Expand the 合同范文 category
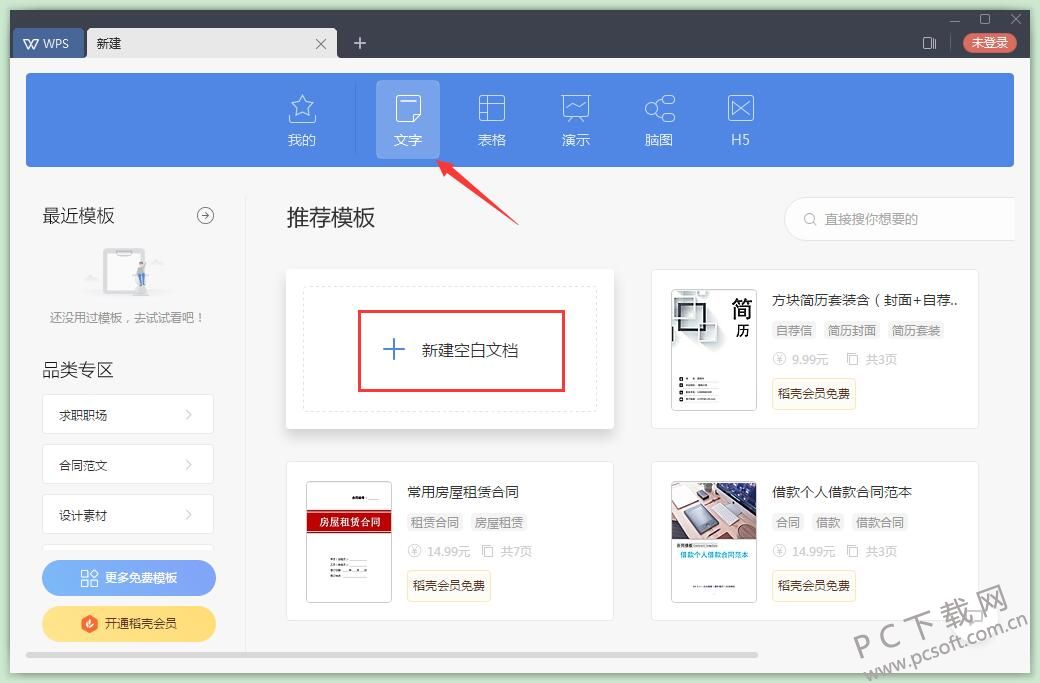 127,464
